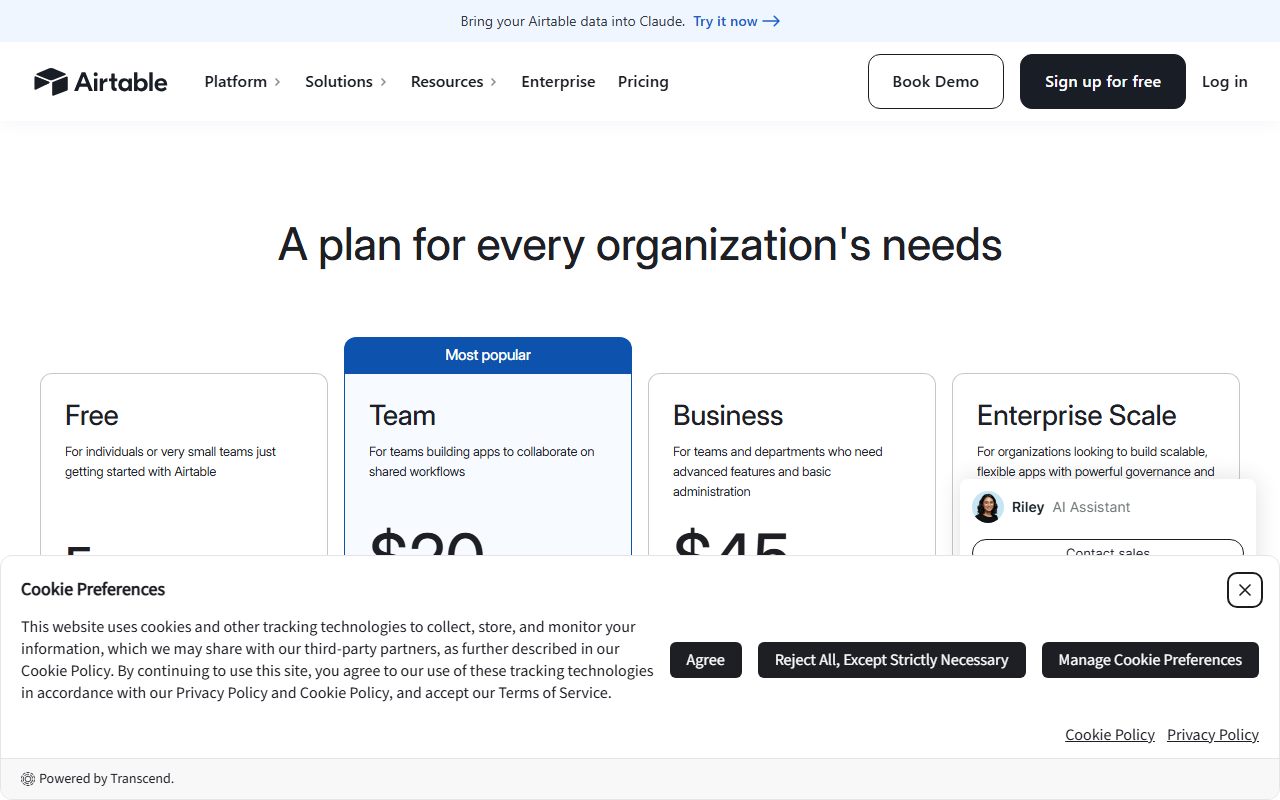Image resolution: width=1280 pixels, height=800 pixels.
Task: Click the Book Demo button
Action: pyautogui.click(x=936, y=81)
